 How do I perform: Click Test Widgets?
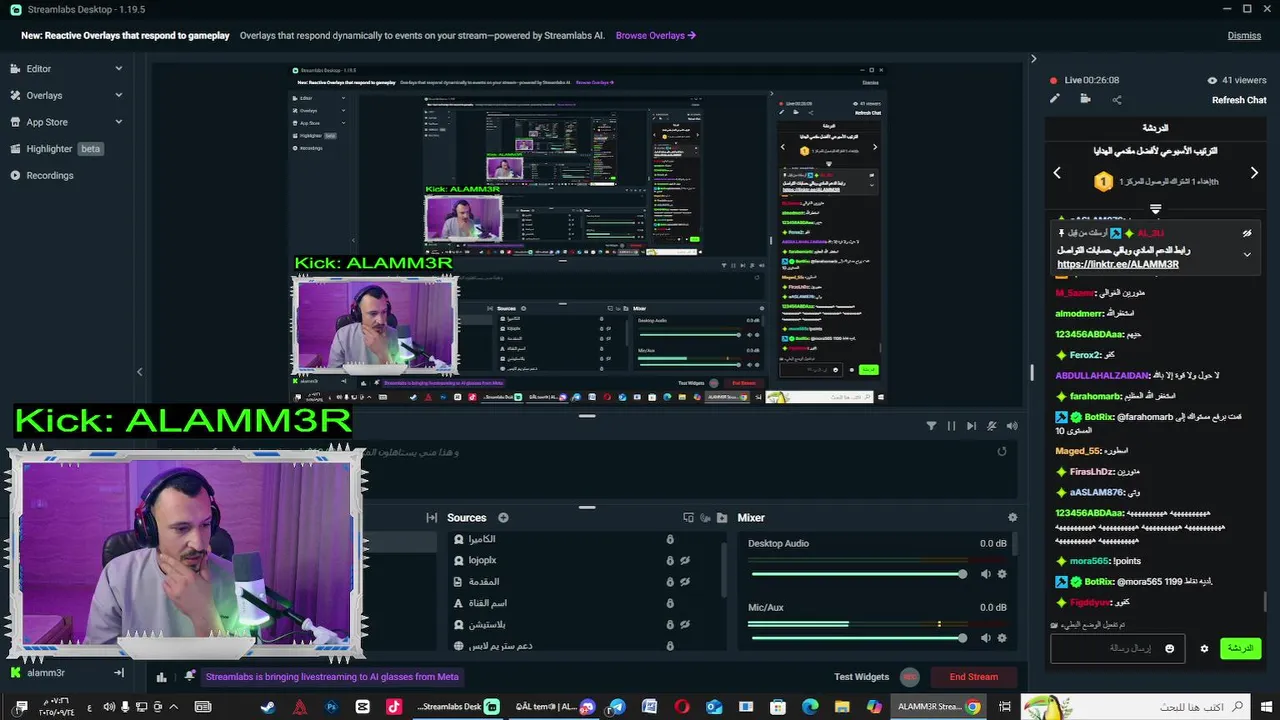[x=861, y=677]
